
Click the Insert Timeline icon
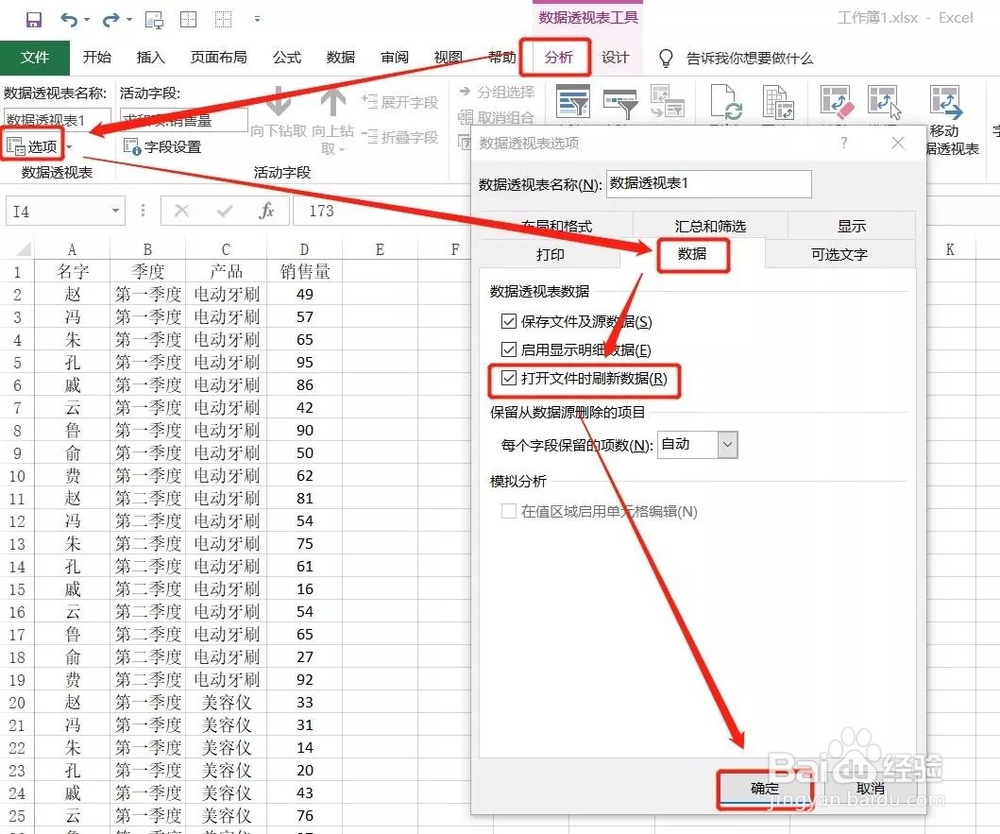click(x=621, y=103)
